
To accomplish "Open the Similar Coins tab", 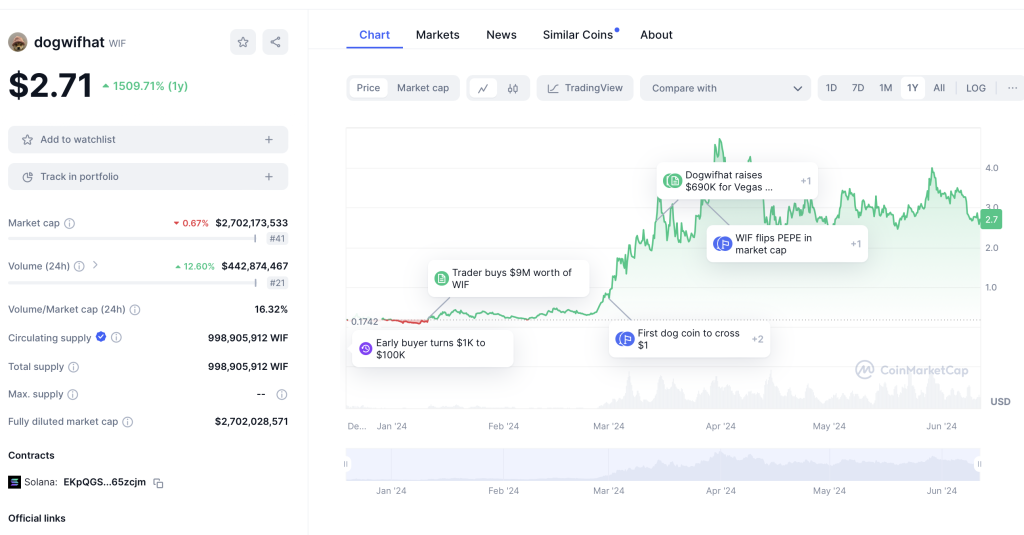I will pyautogui.click(x=578, y=35).
